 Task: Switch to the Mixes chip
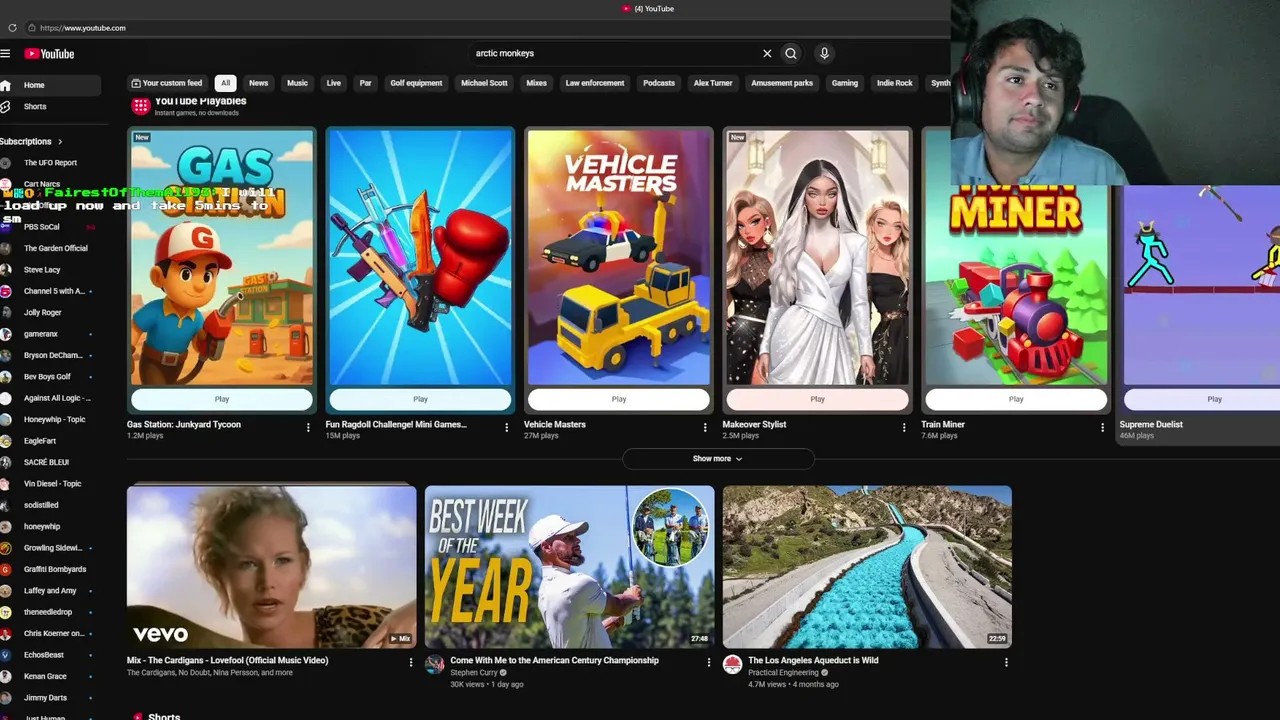pyautogui.click(x=536, y=83)
